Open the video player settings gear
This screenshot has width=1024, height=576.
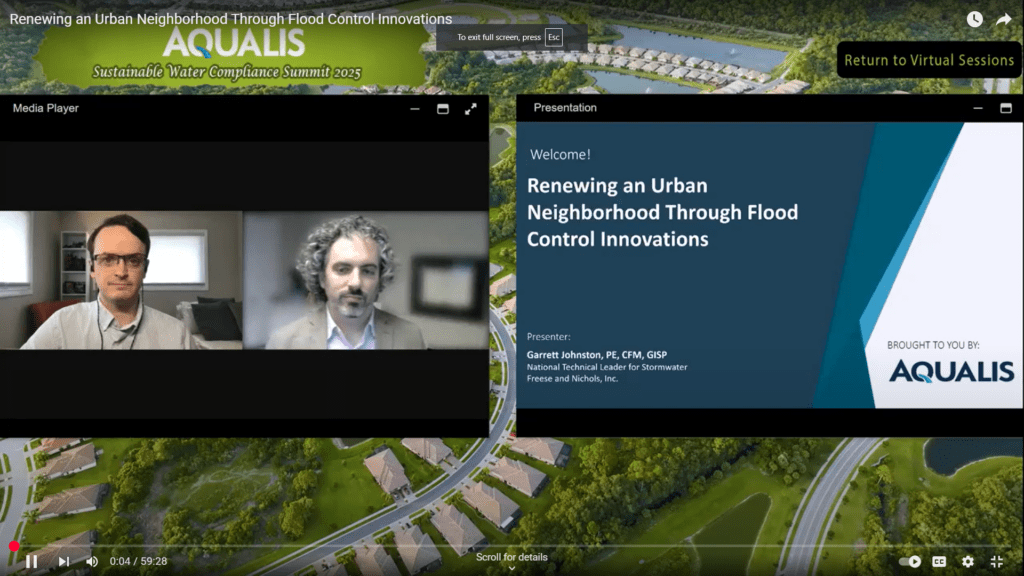click(x=967, y=561)
